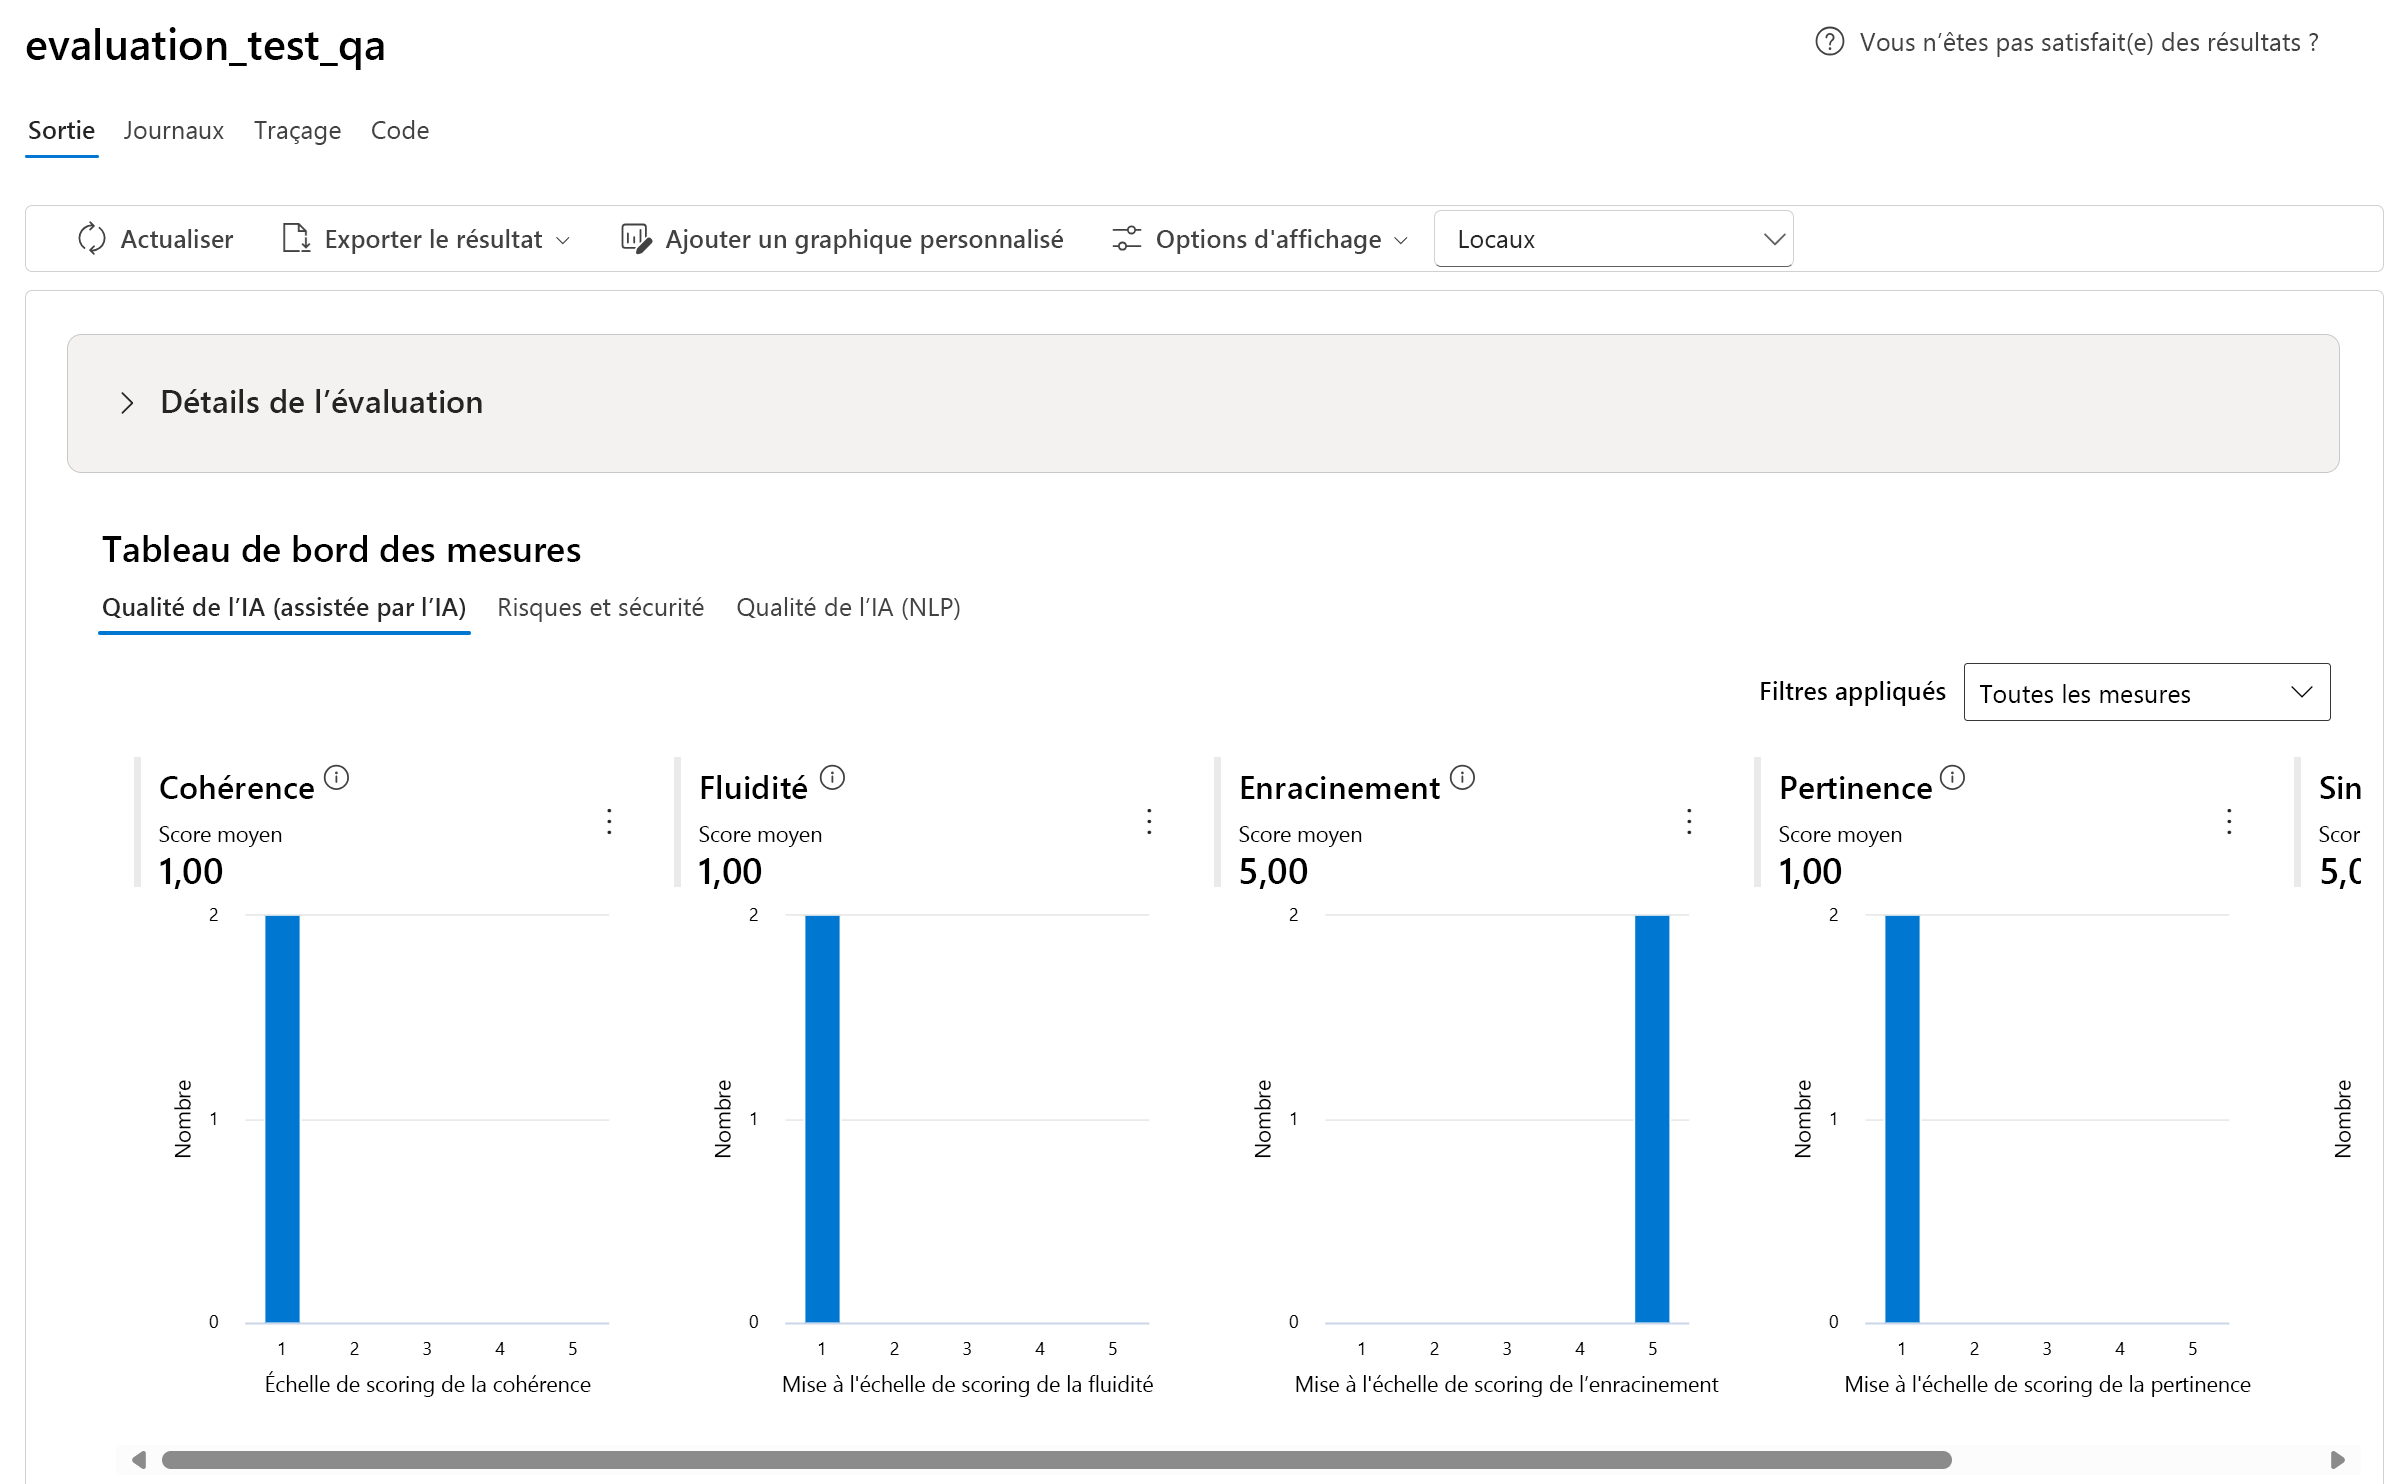Screen dimensions: 2392x1484
Task: Click the Pertinence chart blue bar
Action: click(1902, 1118)
